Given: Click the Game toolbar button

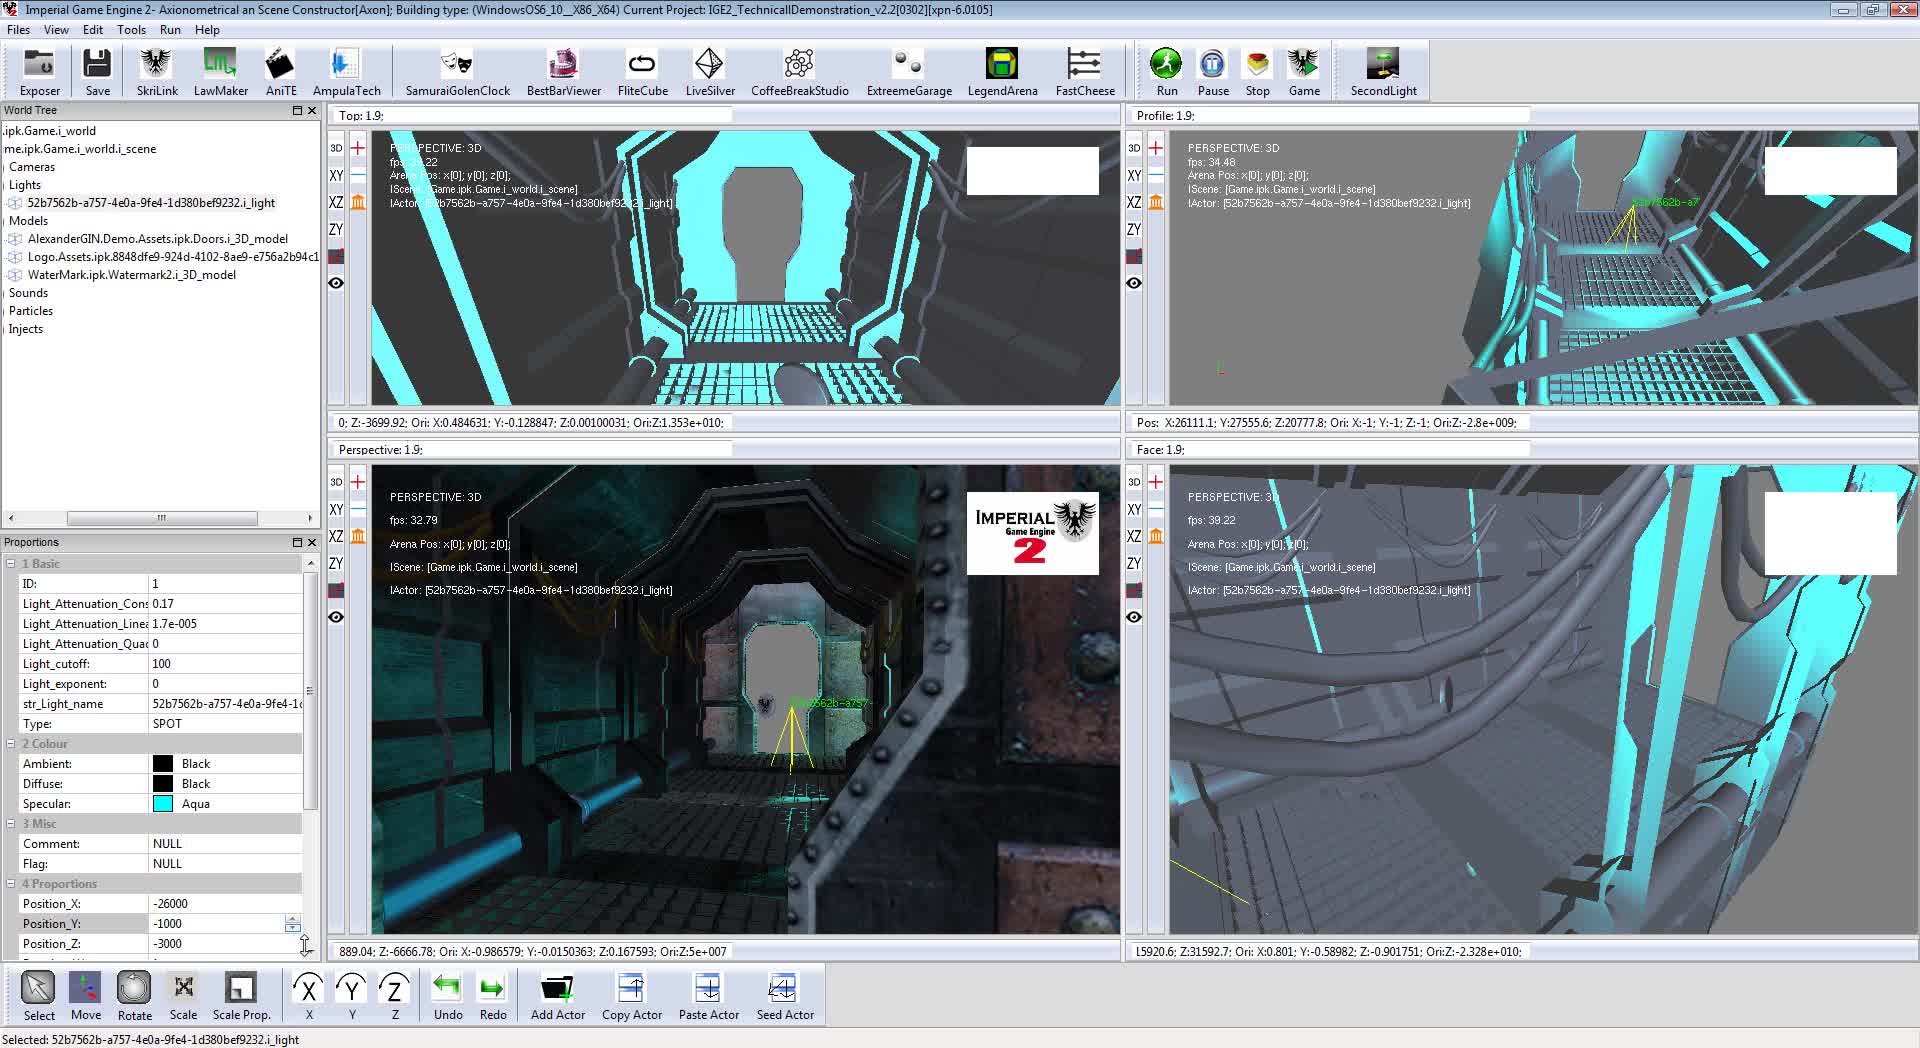Looking at the screenshot, I should pyautogui.click(x=1303, y=72).
